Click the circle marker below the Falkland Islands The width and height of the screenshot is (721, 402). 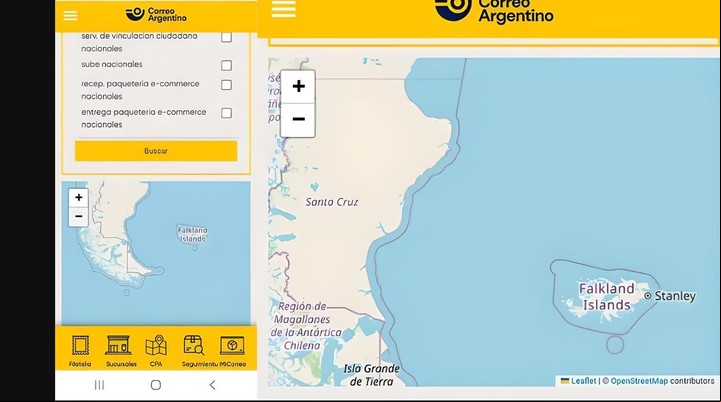[615, 345]
